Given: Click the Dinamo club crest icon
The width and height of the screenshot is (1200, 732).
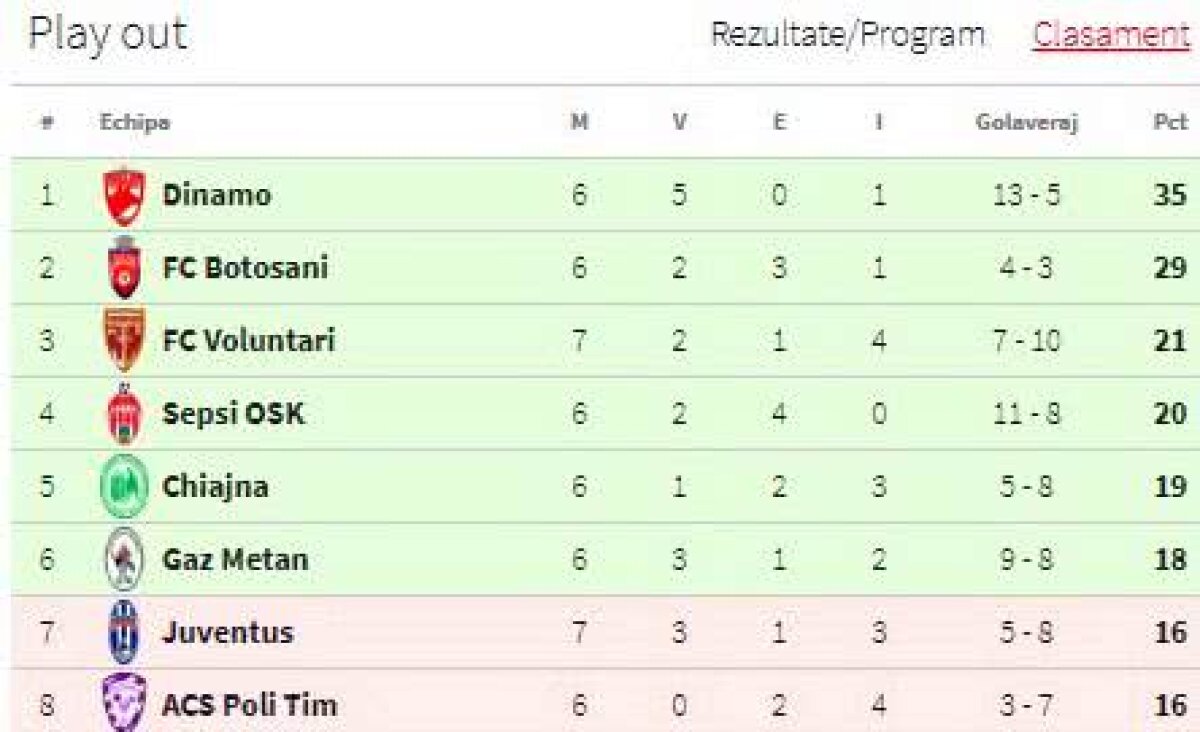Looking at the screenshot, I should click(x=124, y=195).
